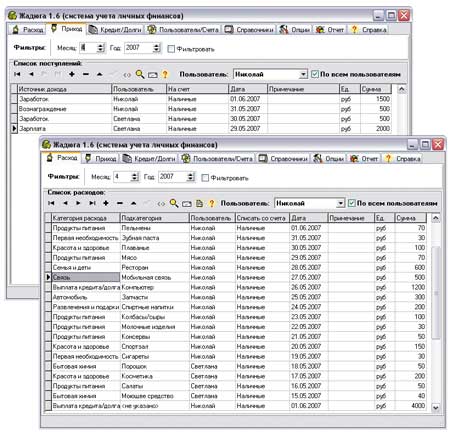
Task: Open the Пользователь dropdown in expenses window
Action: point(340,203)
